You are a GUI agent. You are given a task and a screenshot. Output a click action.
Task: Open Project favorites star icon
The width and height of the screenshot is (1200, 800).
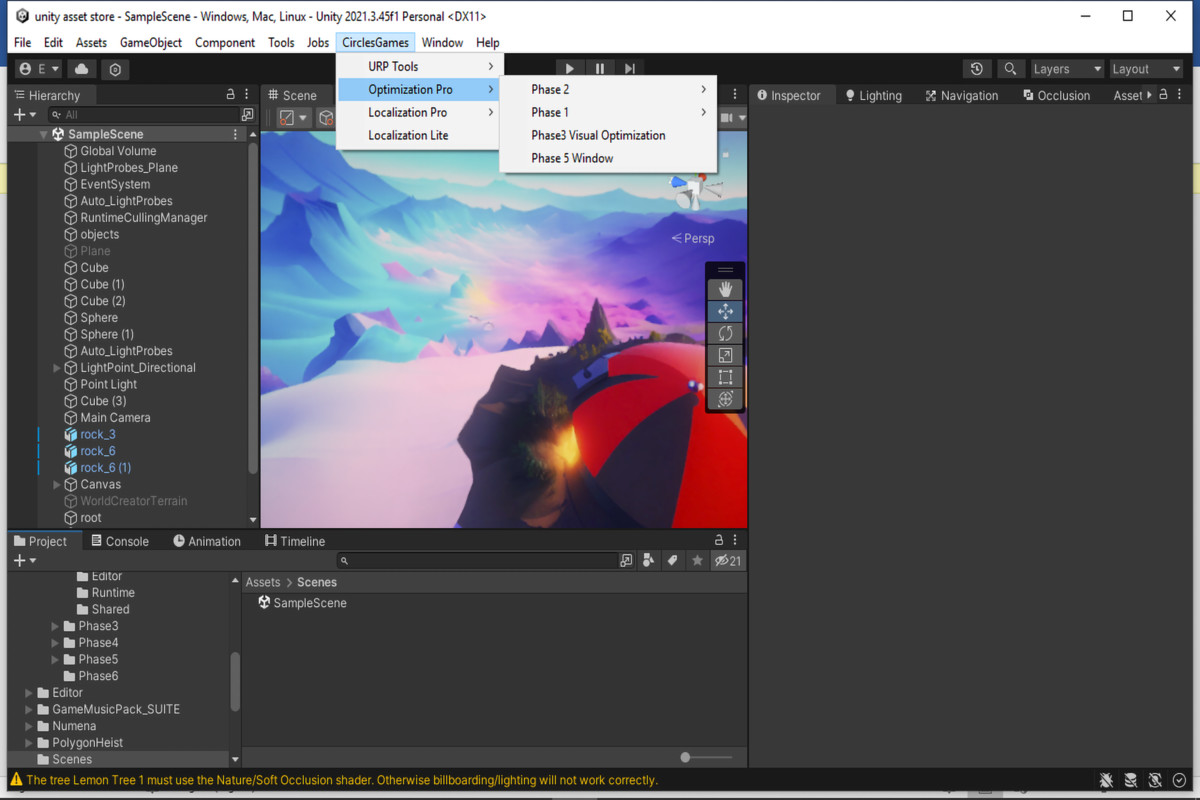(698, 561)
